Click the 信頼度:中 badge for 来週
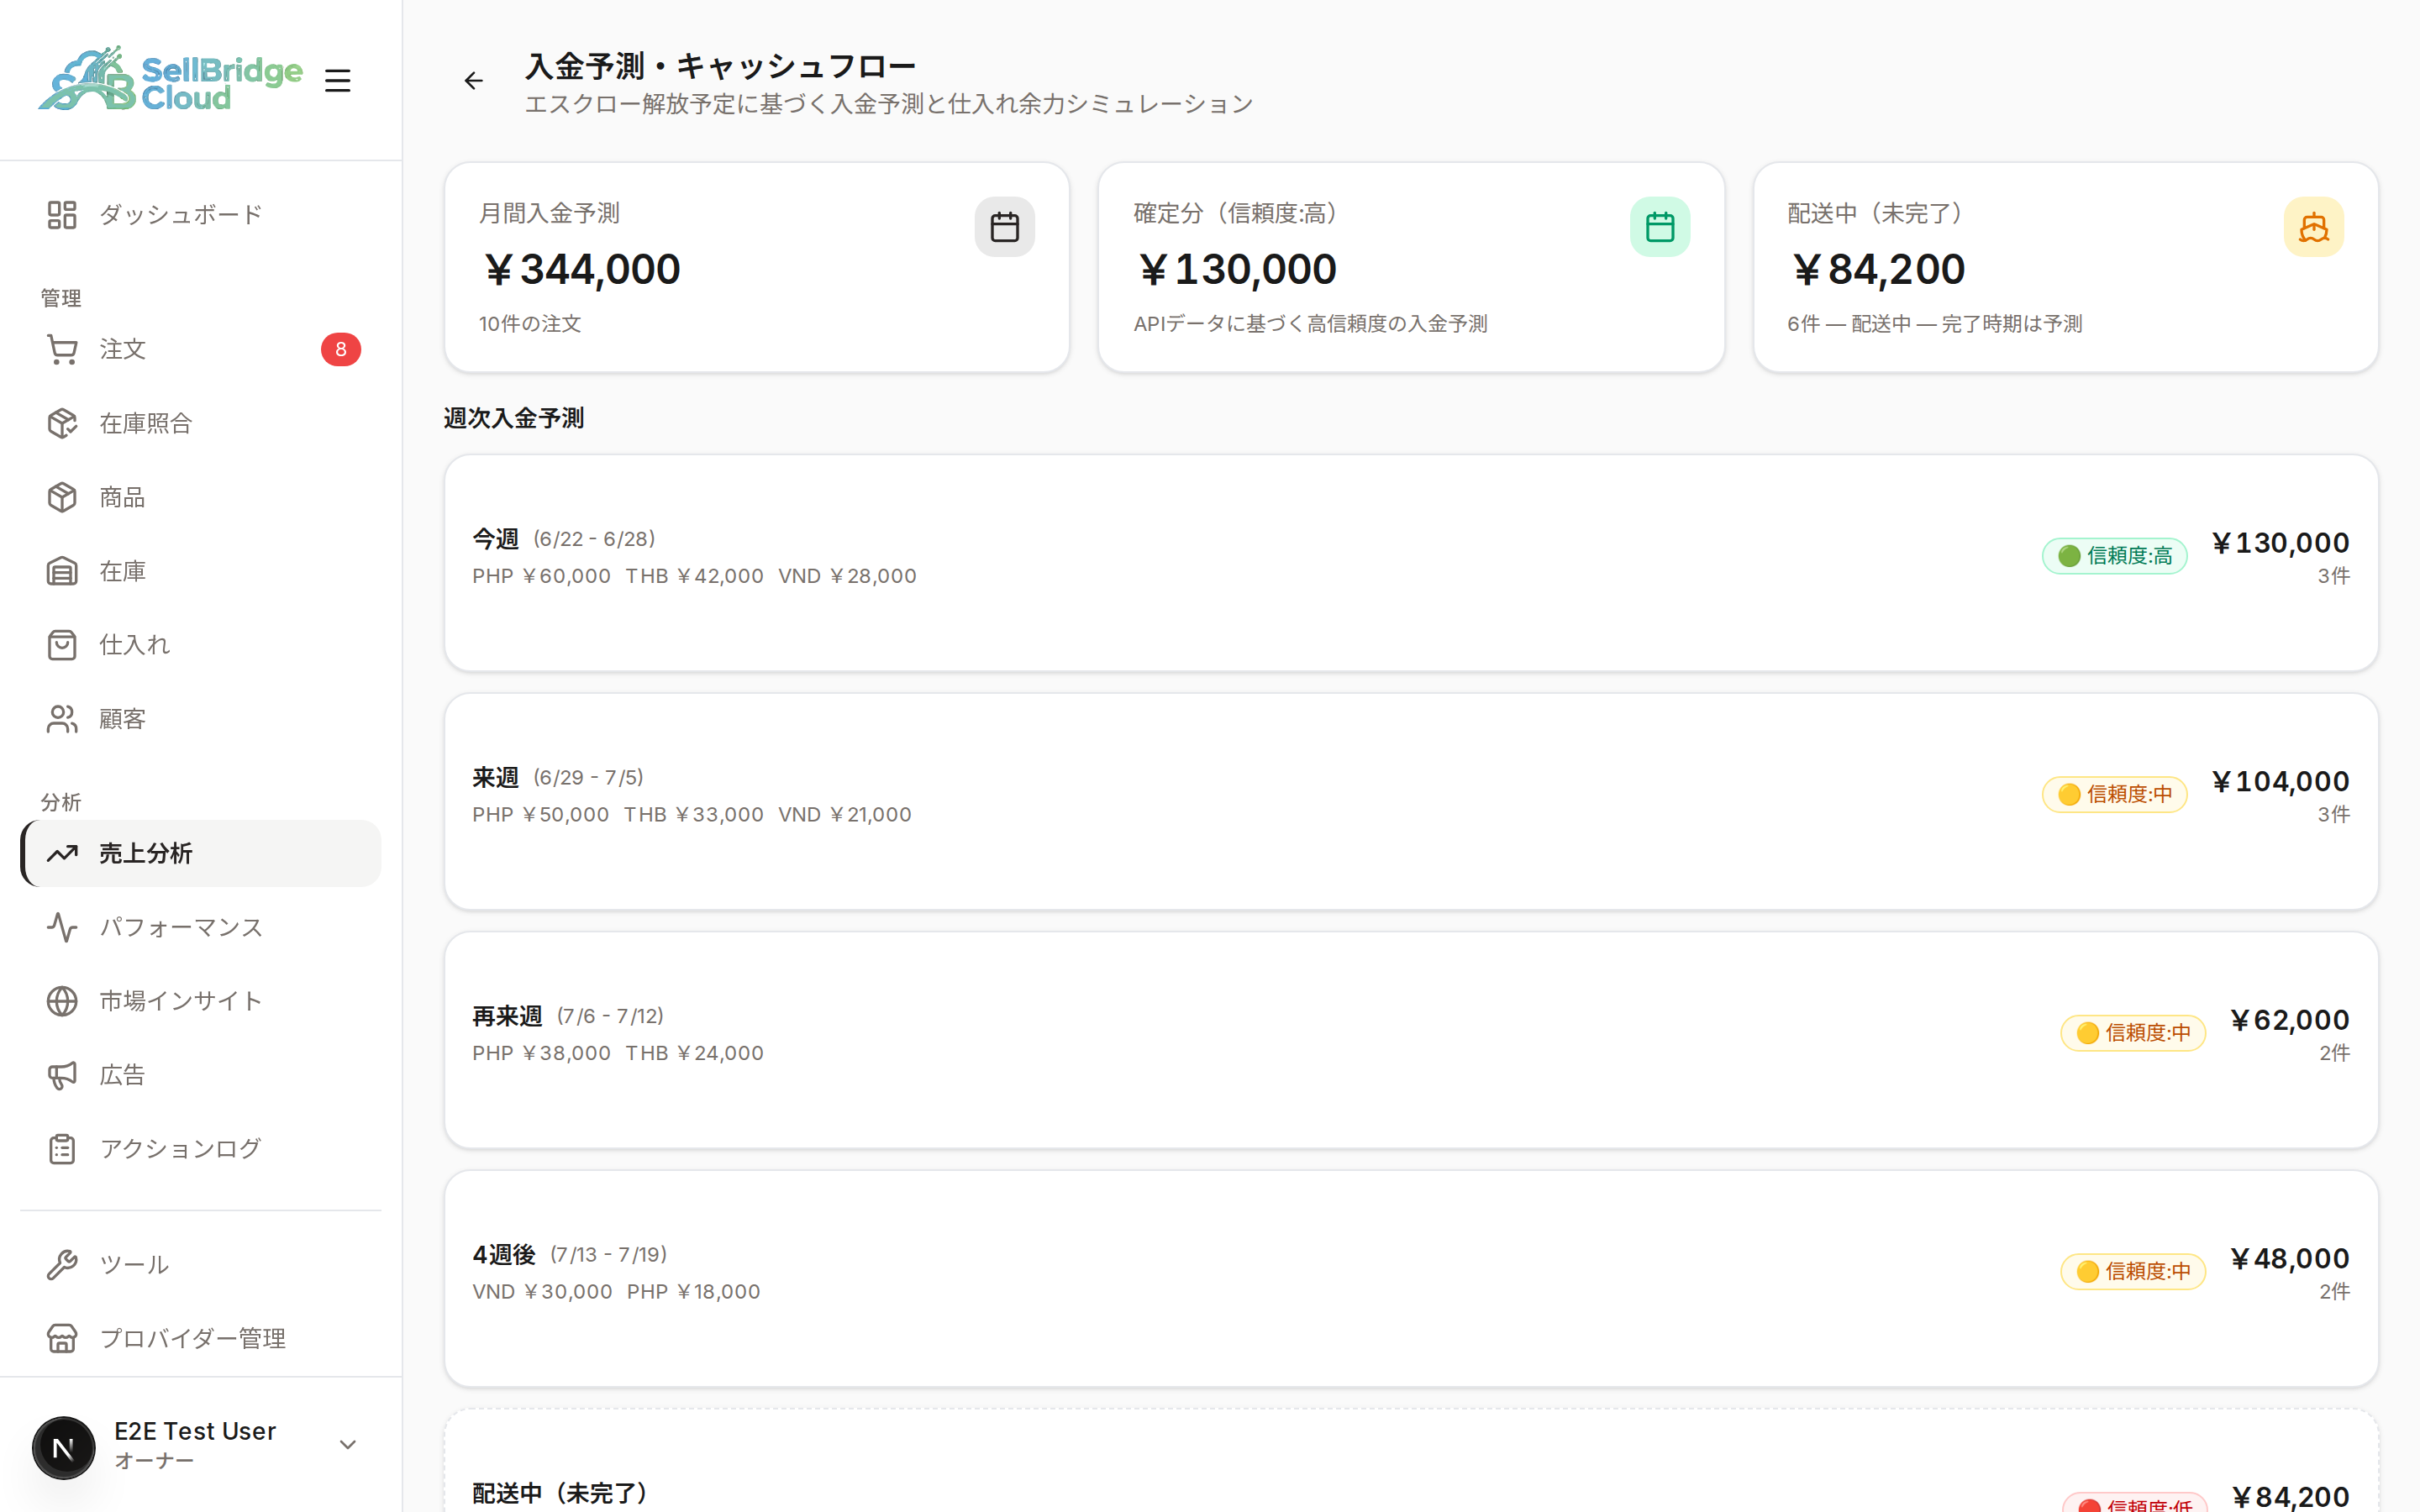This screenshot has height=1512, width=2420. 2114,794
